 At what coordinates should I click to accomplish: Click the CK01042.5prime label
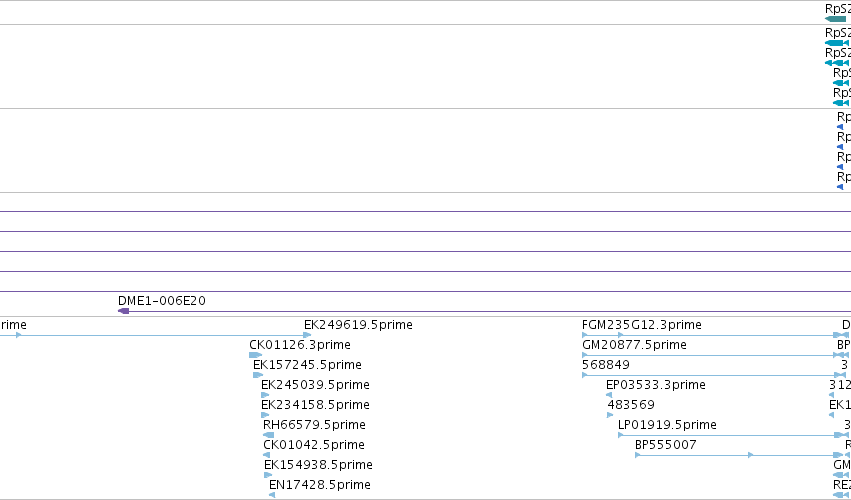(x=314, y=445)
